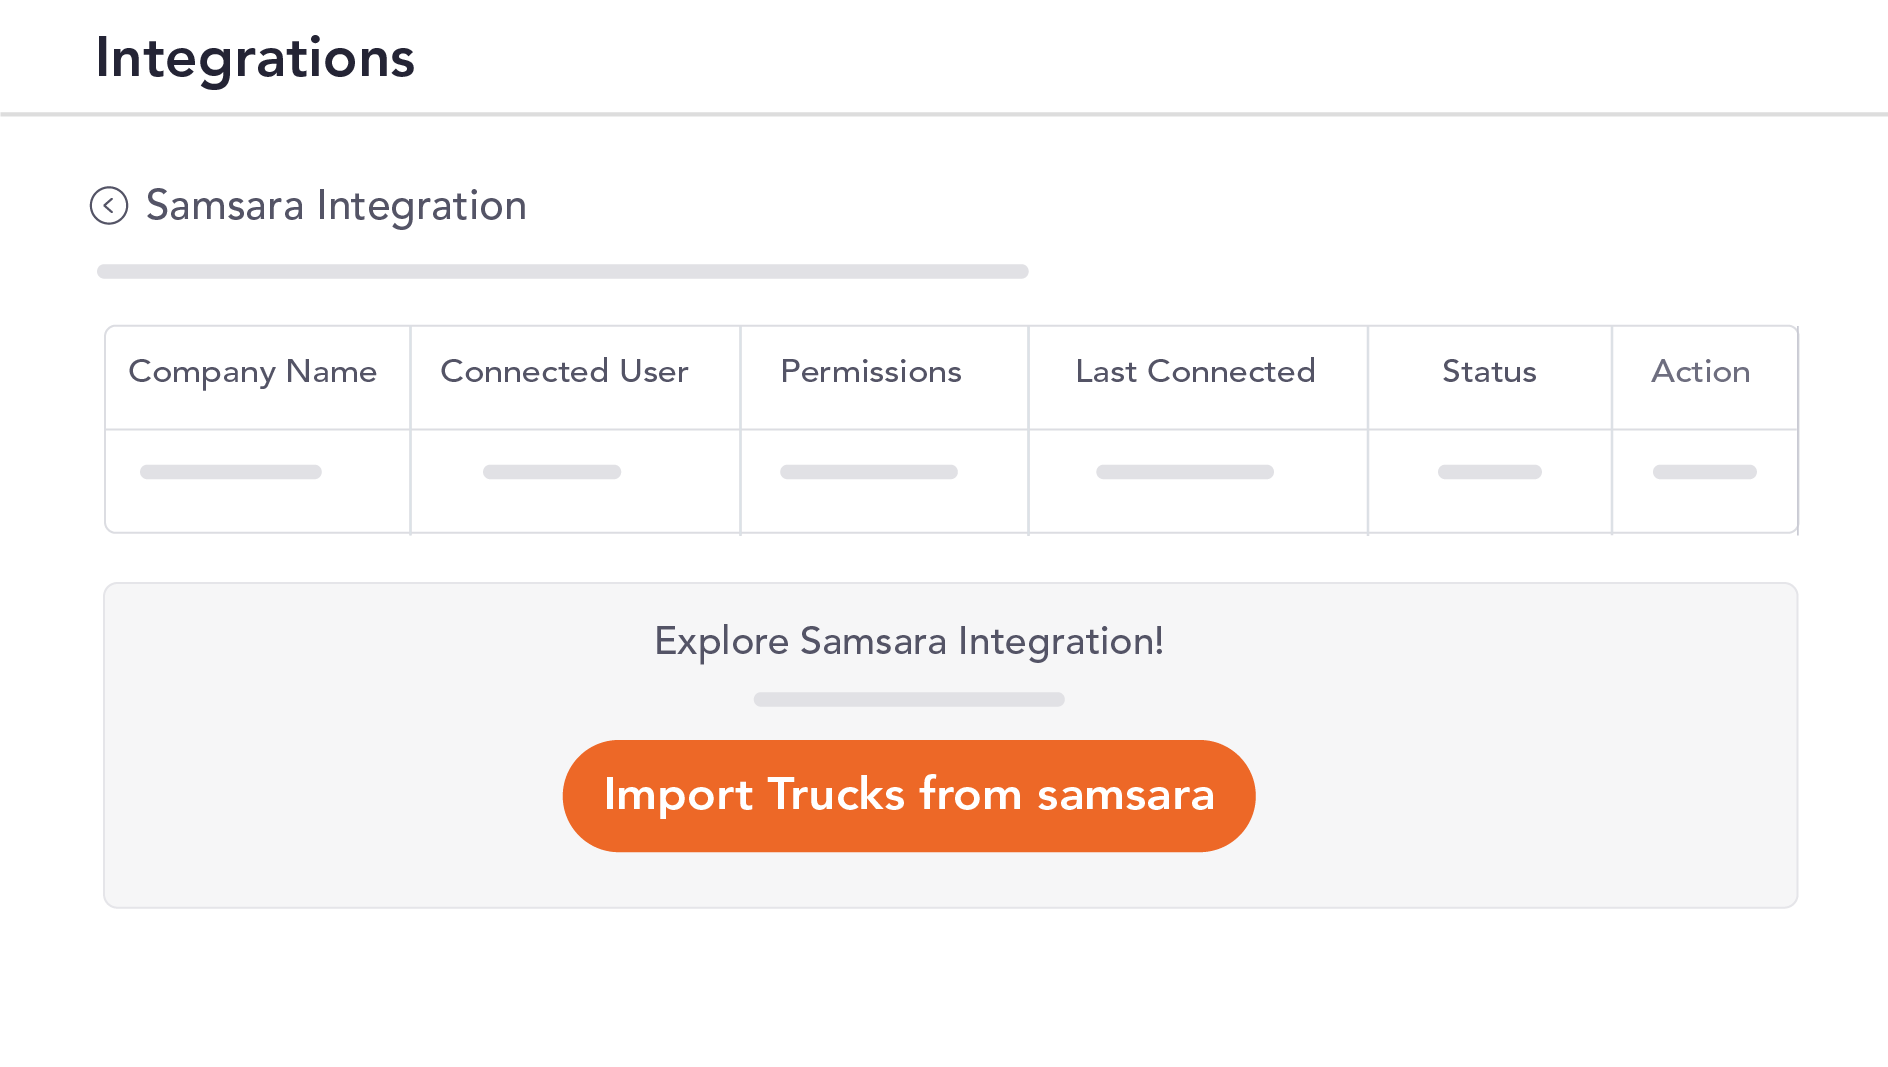Click the Action column header

coord(1700,372)
